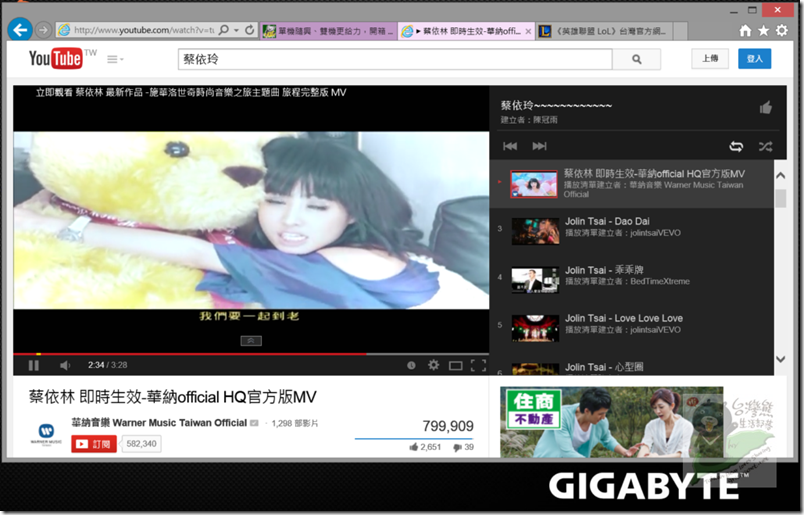Open a new blank tab
Screen dimensions: 804x515
click(x=680, y=31)
